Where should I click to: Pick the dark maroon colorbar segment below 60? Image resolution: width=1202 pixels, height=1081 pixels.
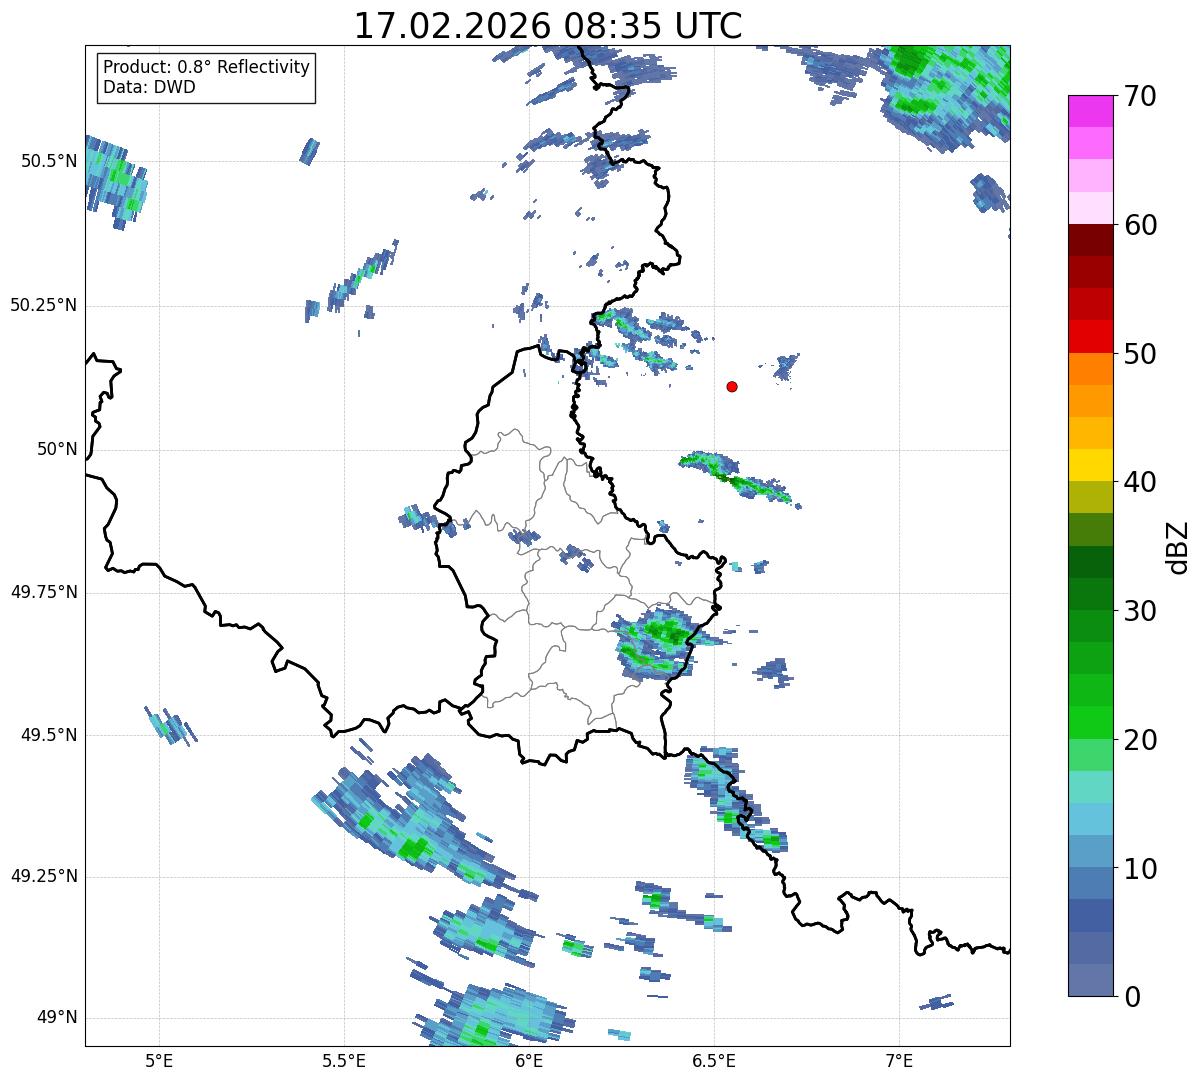(1090, 240)
